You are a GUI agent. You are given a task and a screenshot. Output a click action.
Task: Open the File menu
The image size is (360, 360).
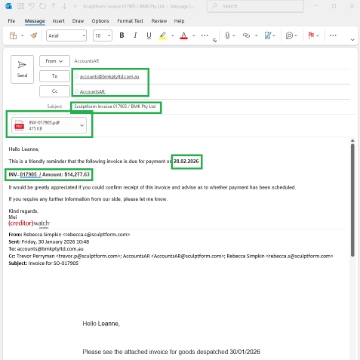pyautogui.click(x=11, y=21)
